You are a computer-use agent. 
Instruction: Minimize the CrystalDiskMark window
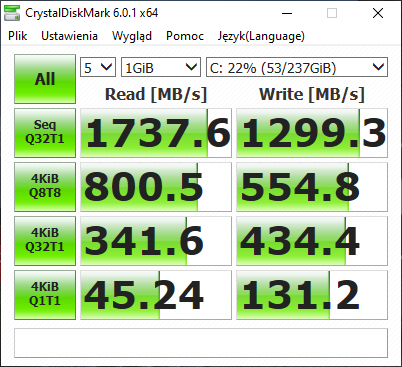point(287,13)
